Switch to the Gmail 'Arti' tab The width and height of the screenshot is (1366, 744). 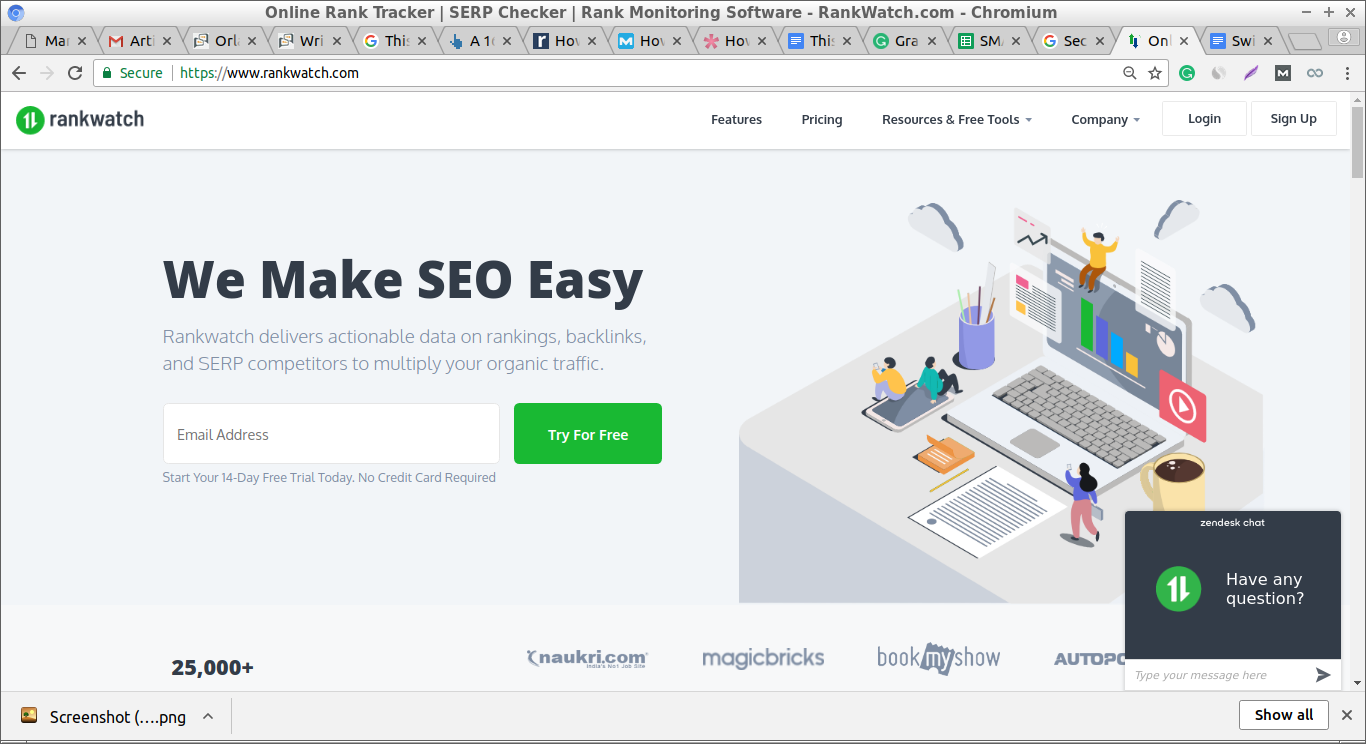[x=138, y=41]
